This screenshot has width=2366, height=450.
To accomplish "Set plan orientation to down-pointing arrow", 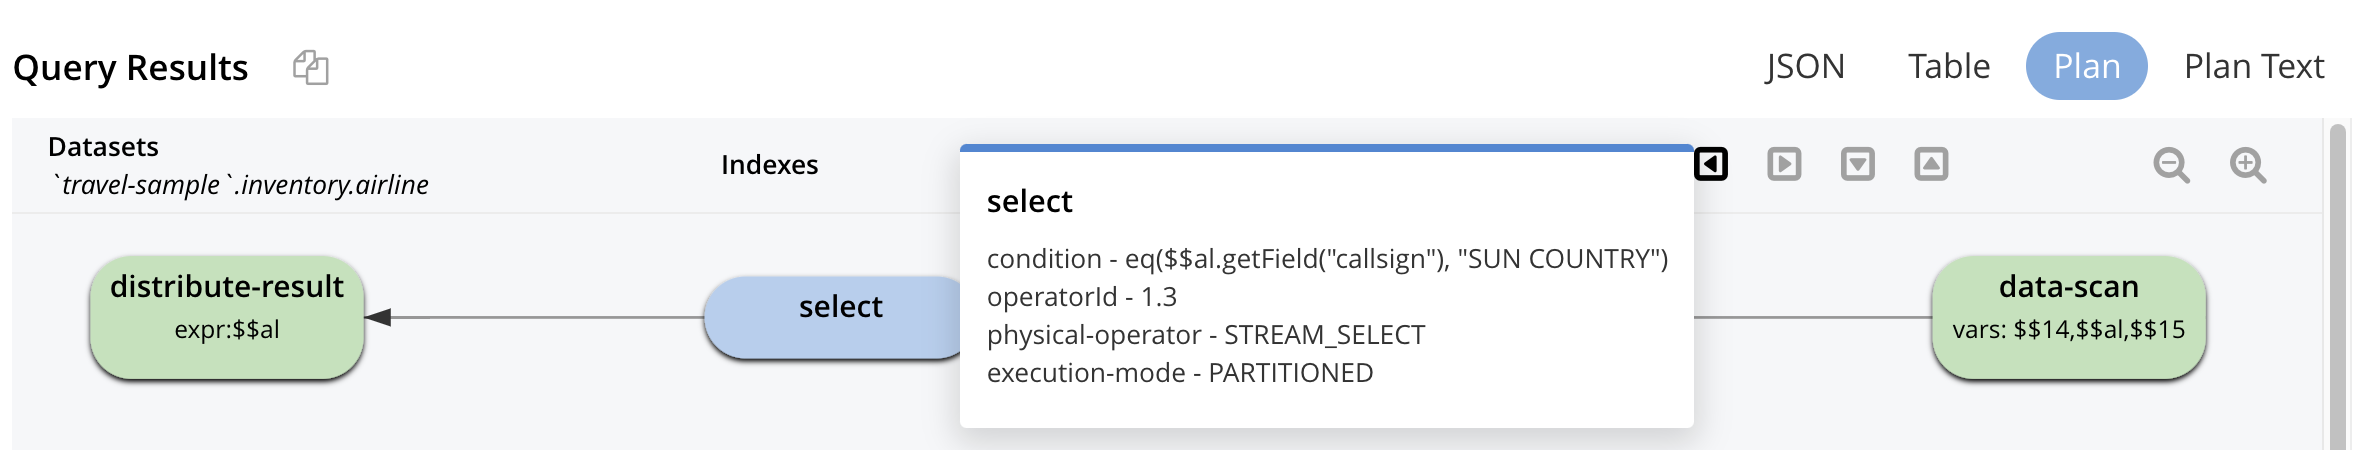I will 1858,164.
